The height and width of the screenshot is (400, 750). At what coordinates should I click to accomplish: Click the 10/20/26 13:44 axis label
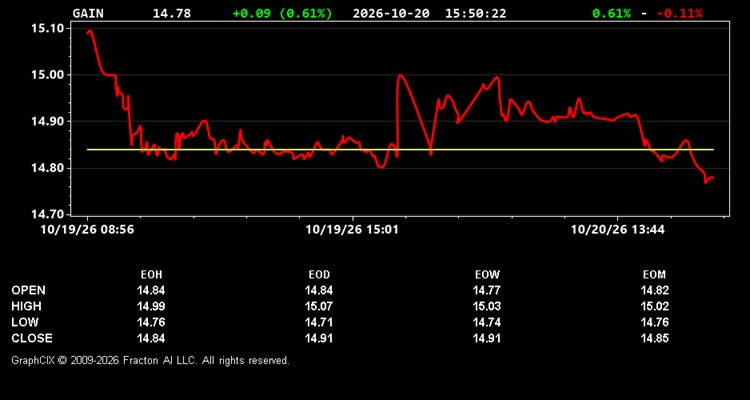[x=618, y=230]
